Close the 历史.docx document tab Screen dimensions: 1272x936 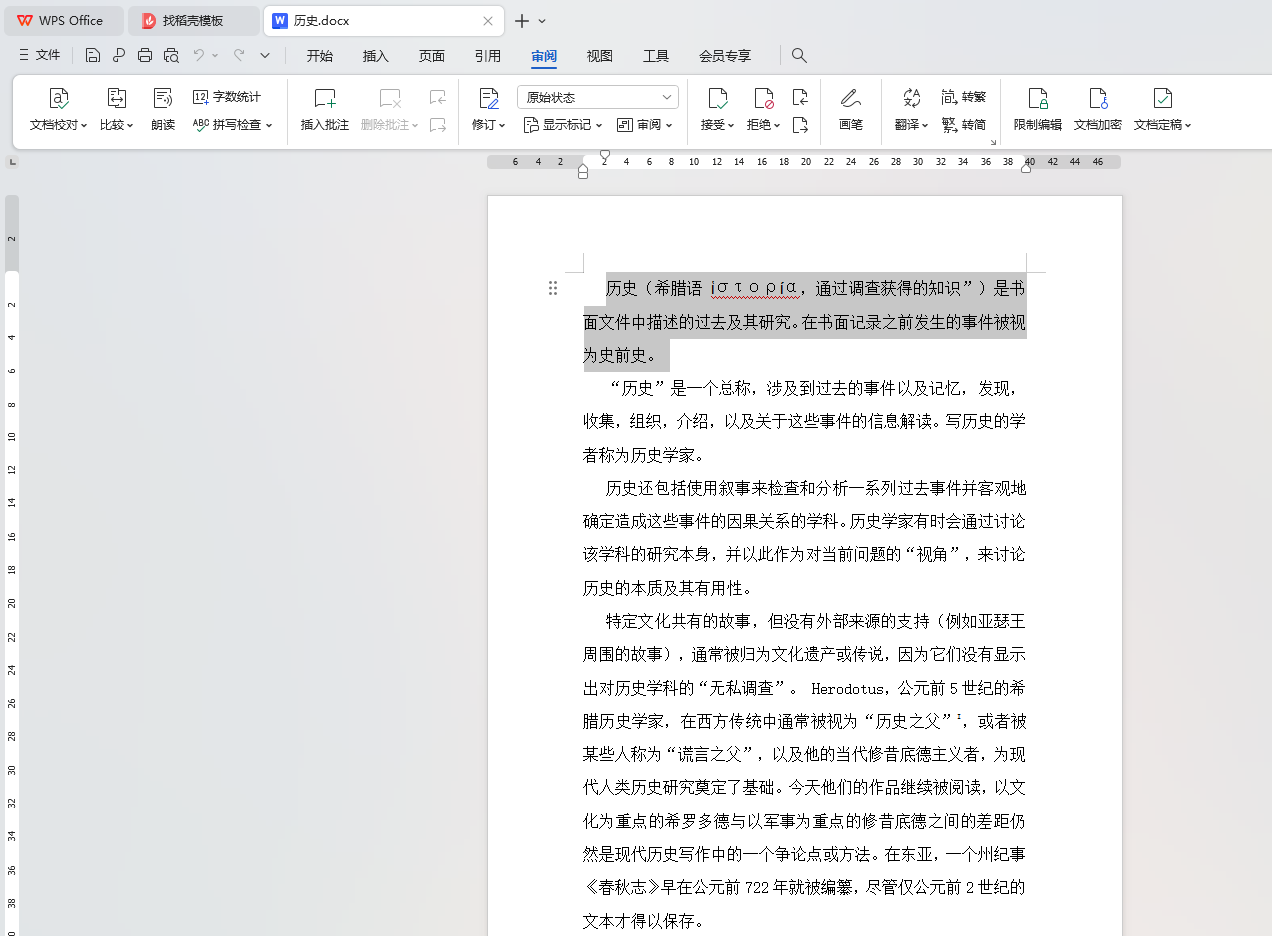488,20
